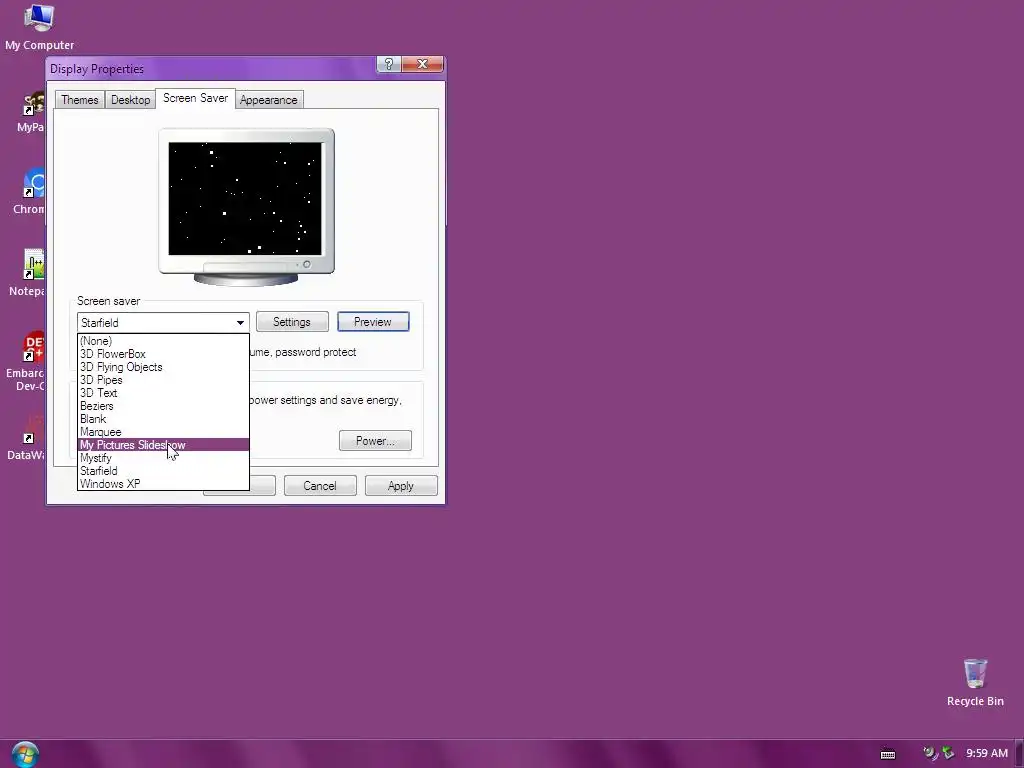Switch to the Themes tab
This screenshot has height=768, width=1024.
coord(80,100)
